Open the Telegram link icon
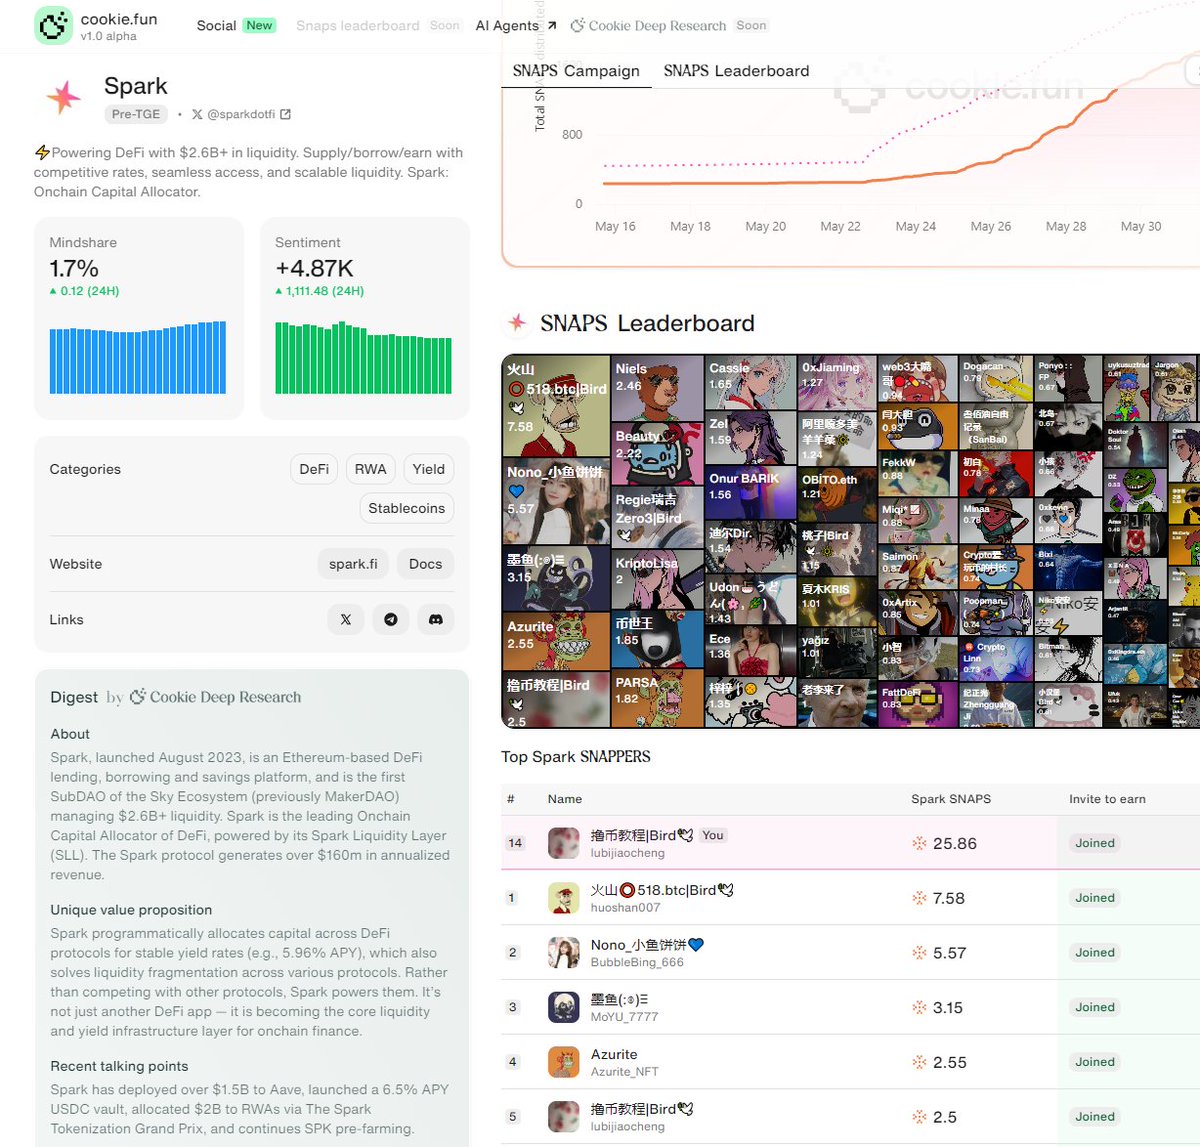Viewport: 1200px width, 1147px height. tap(391, 620)
